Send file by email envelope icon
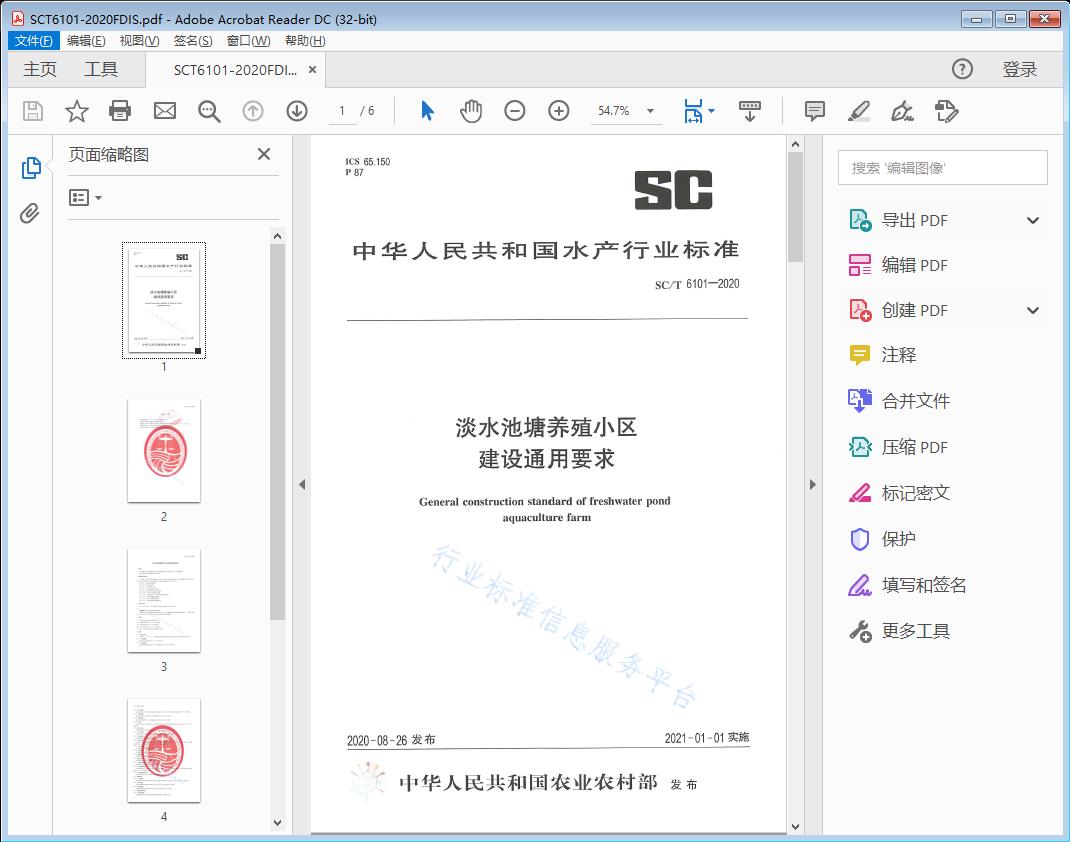Screen dimensions: 1070x842 click(165, 111)
